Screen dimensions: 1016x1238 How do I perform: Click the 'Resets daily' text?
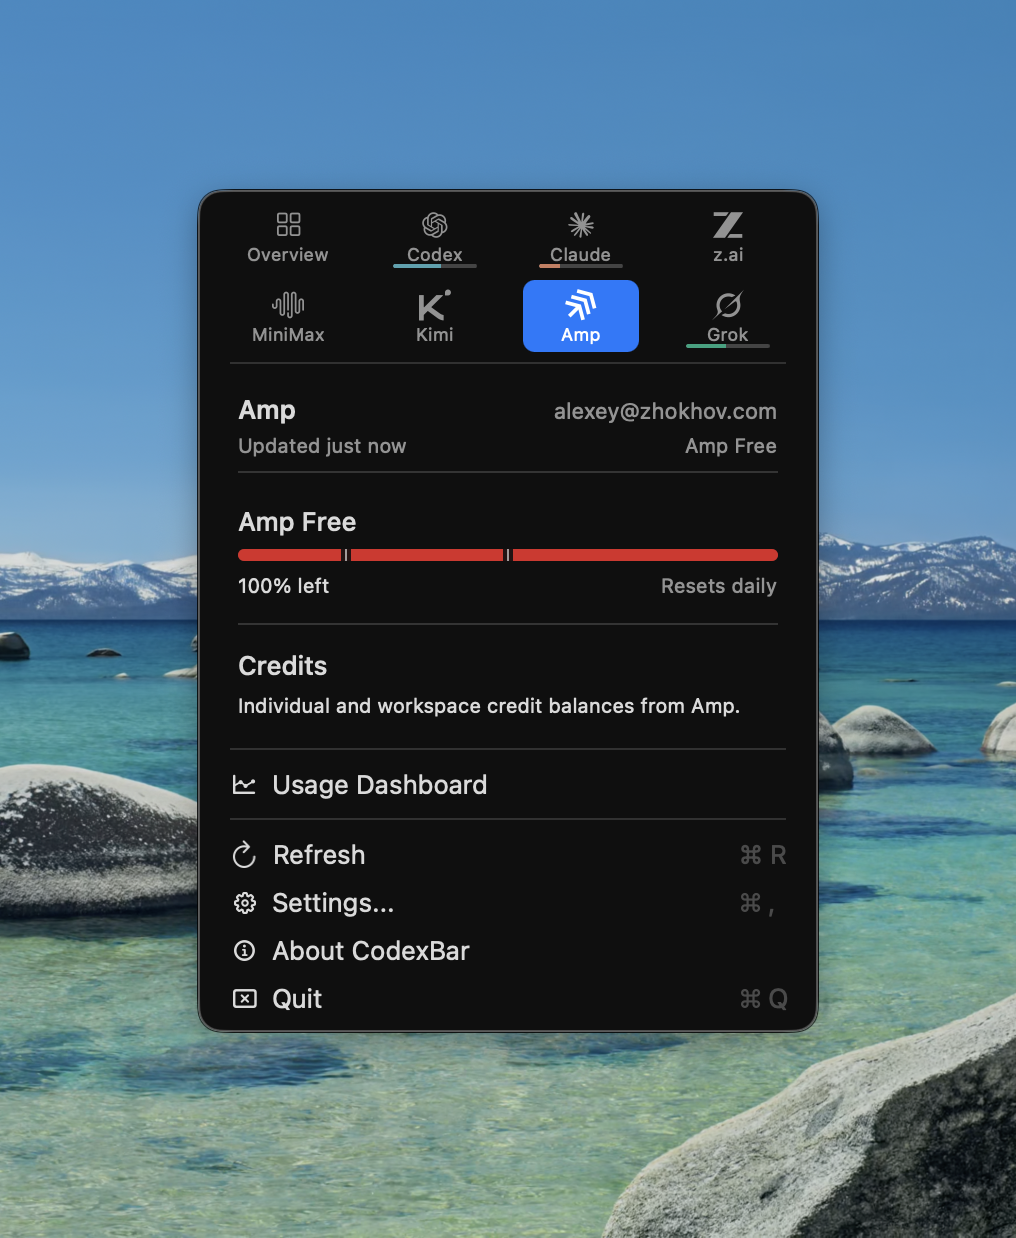pyautogui.click(x=719, y=586)
